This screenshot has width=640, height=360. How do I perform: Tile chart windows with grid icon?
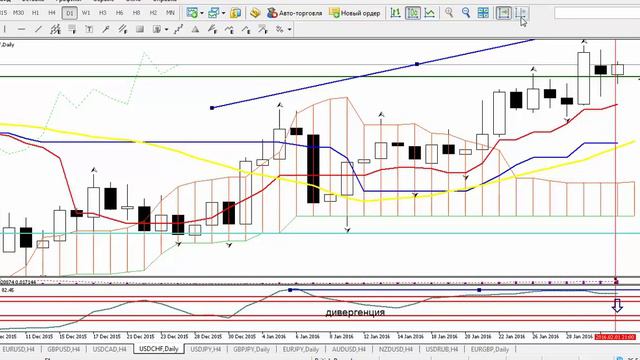483,13
